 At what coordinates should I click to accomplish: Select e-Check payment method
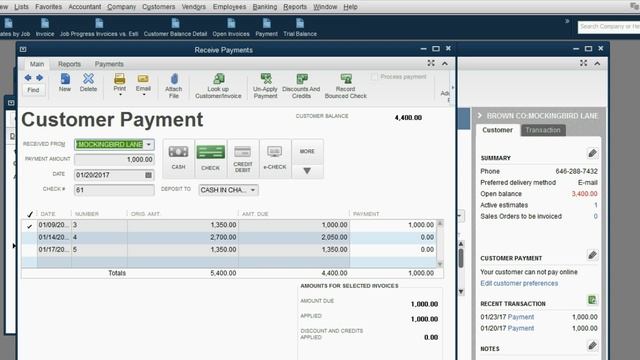pyautogui.click(x=275, y=158)
